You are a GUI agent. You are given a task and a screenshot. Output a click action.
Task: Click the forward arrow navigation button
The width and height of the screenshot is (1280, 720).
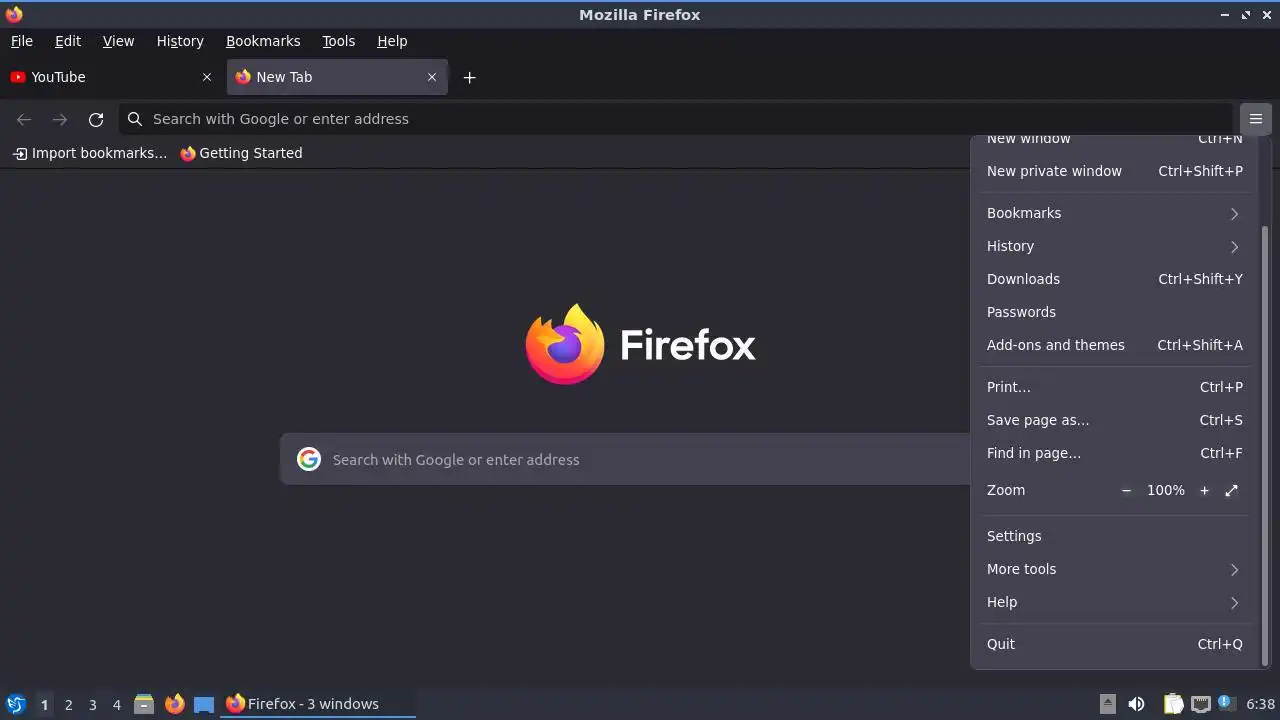(60, 119)
